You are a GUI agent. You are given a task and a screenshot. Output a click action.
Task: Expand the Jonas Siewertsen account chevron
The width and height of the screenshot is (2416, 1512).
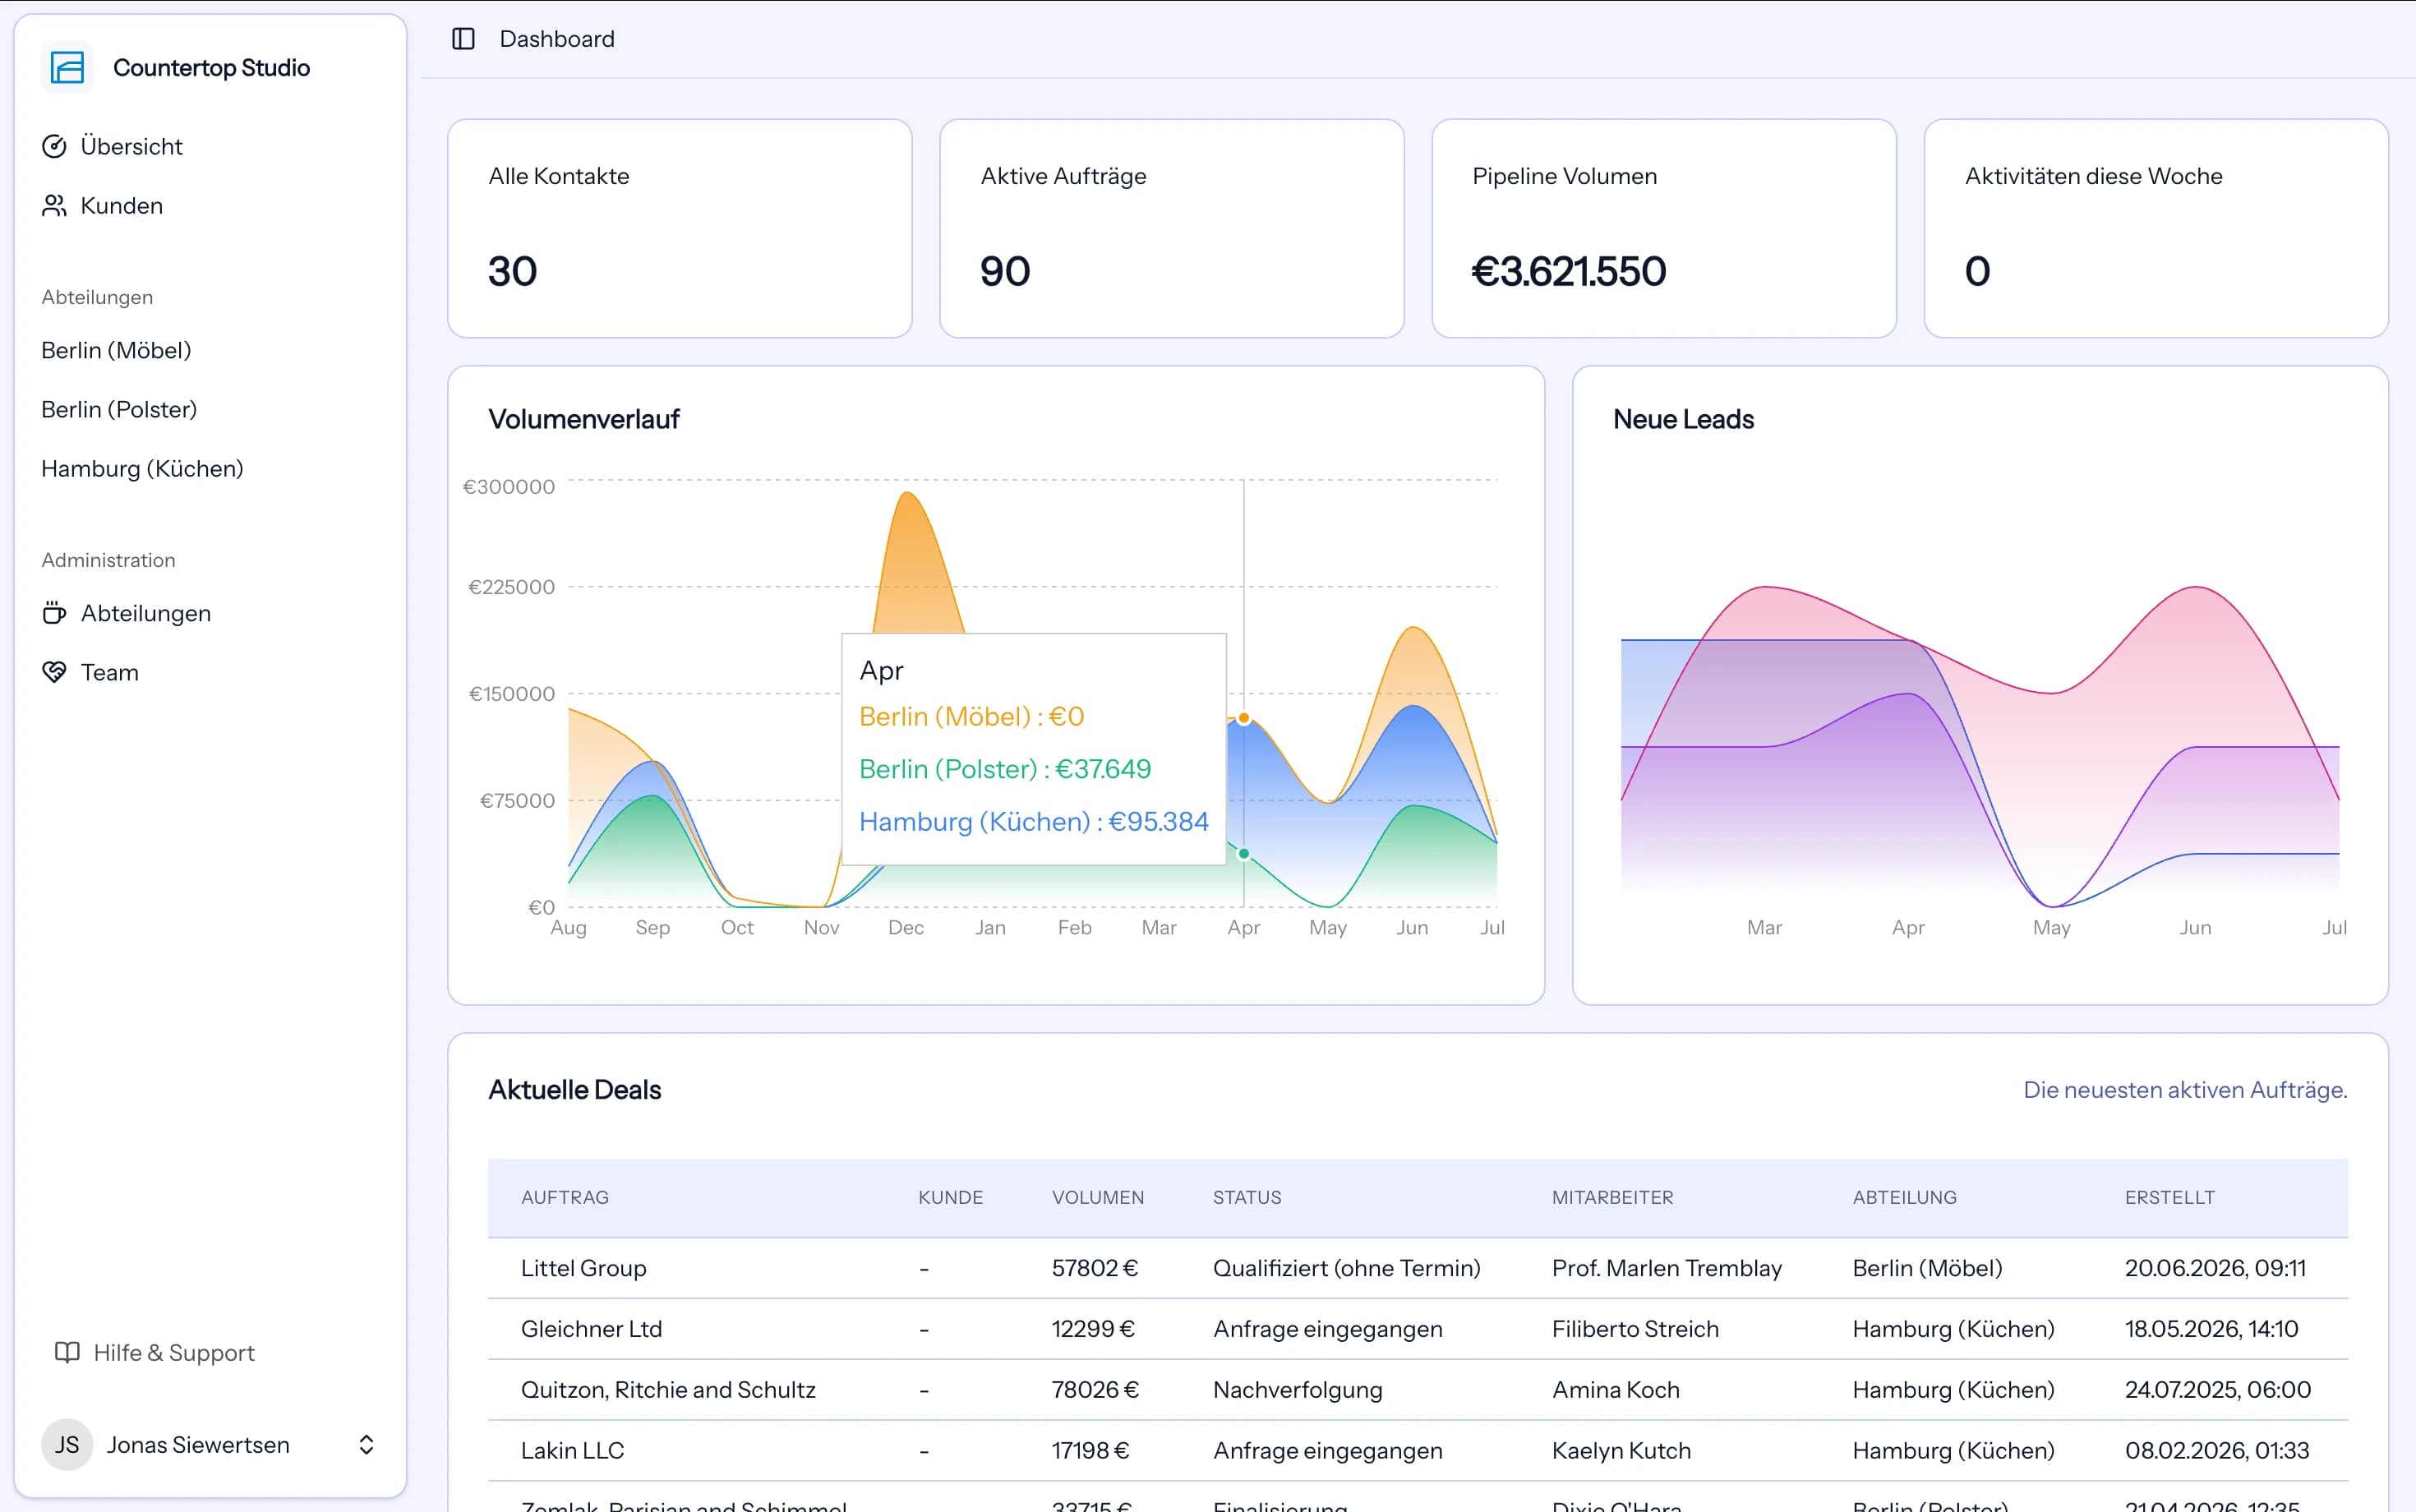(x=366, y=1444)
